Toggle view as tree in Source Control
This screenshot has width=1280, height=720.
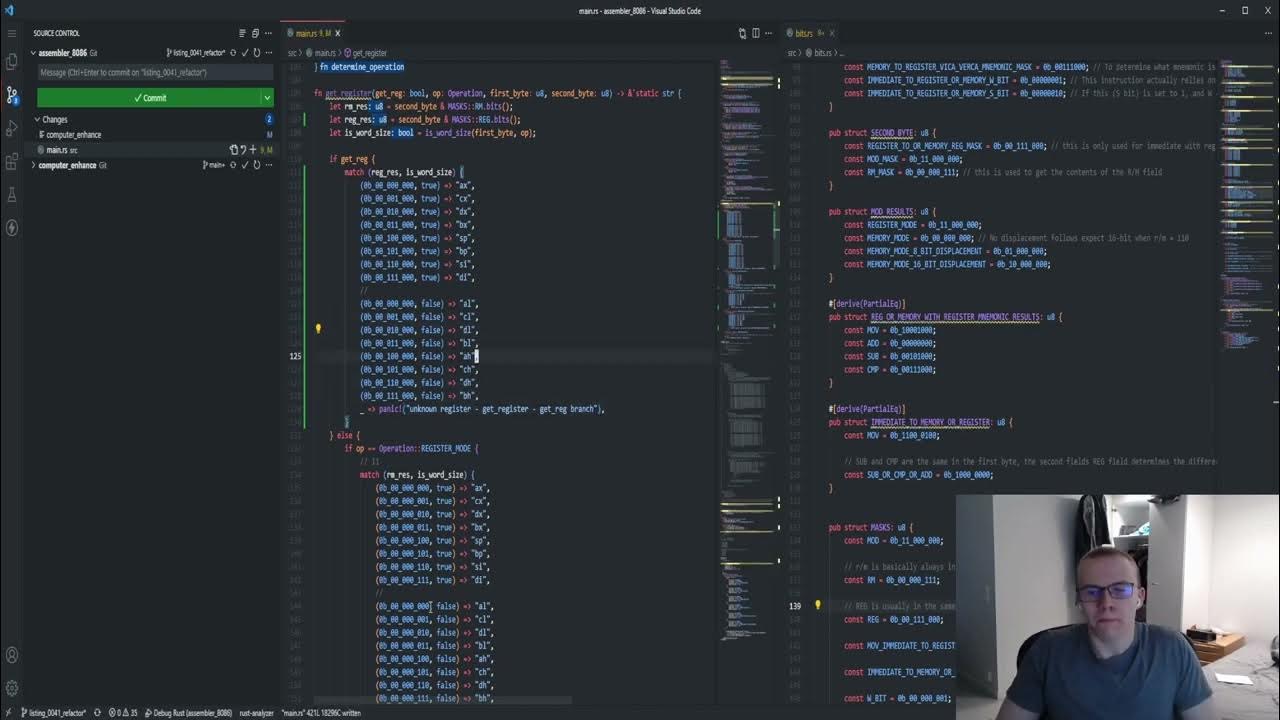[242, 33]
